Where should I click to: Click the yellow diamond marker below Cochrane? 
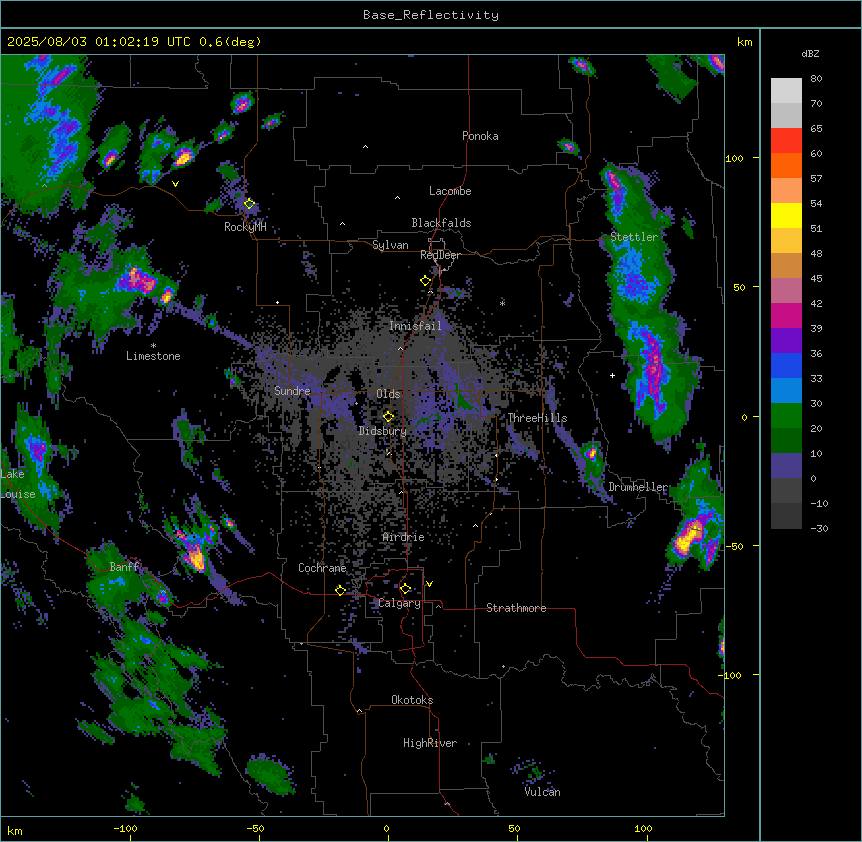coord(340,590)
